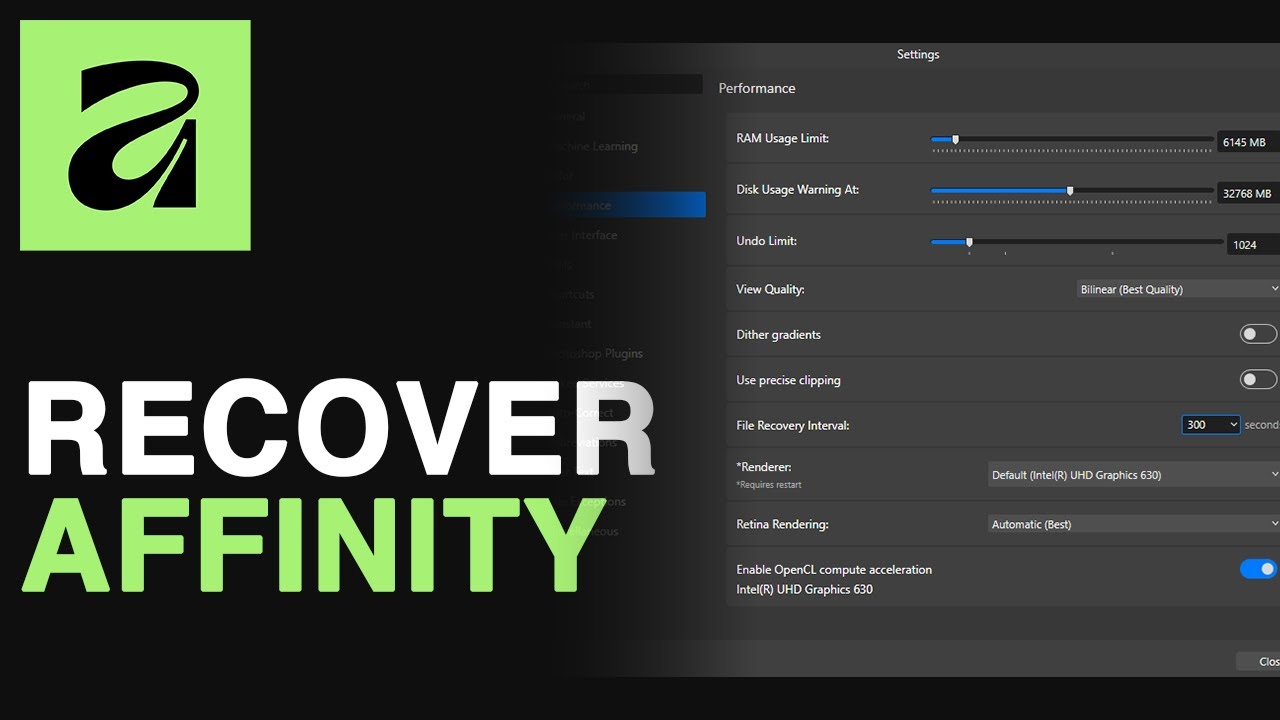Viewport: 1280px width, 720px height.
Task: Click the "File Recovery Interval:" label
Action: click(x=793, y=425)
